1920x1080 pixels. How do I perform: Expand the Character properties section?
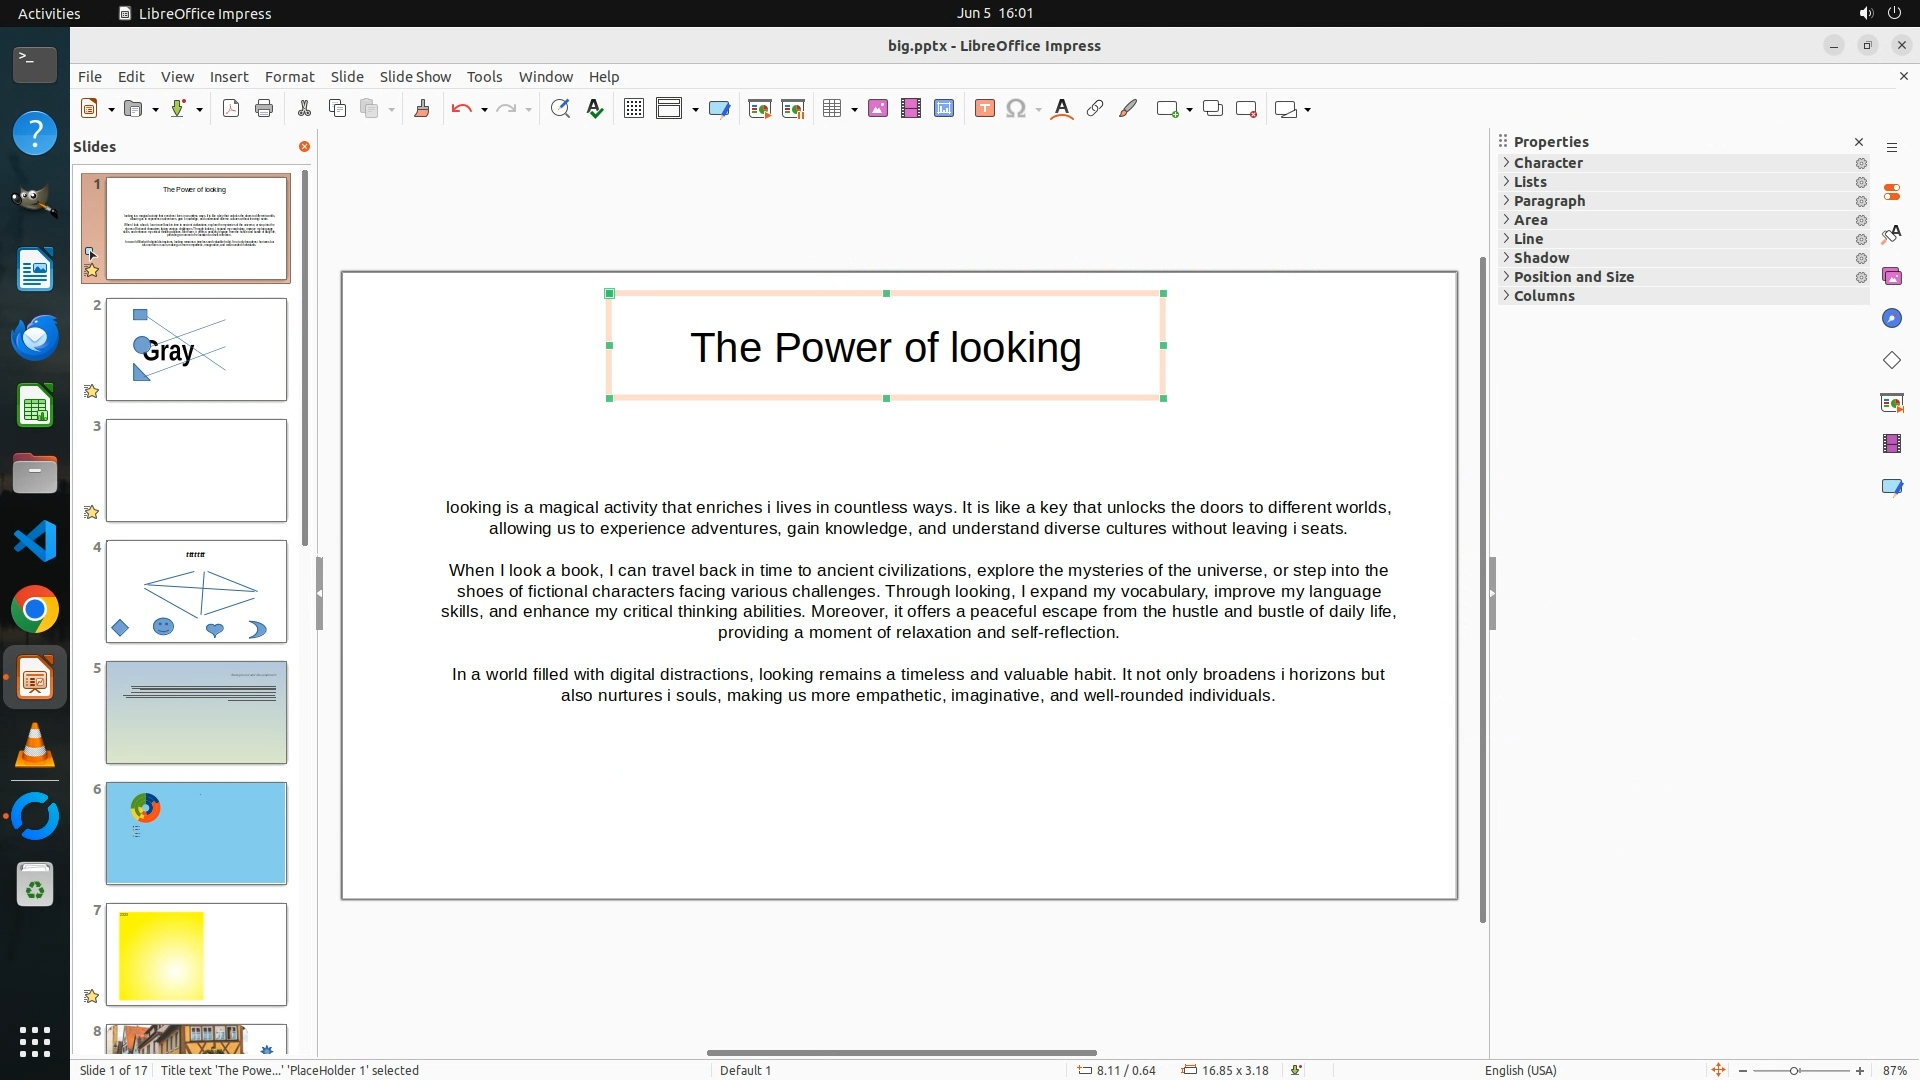[1548, 163]
